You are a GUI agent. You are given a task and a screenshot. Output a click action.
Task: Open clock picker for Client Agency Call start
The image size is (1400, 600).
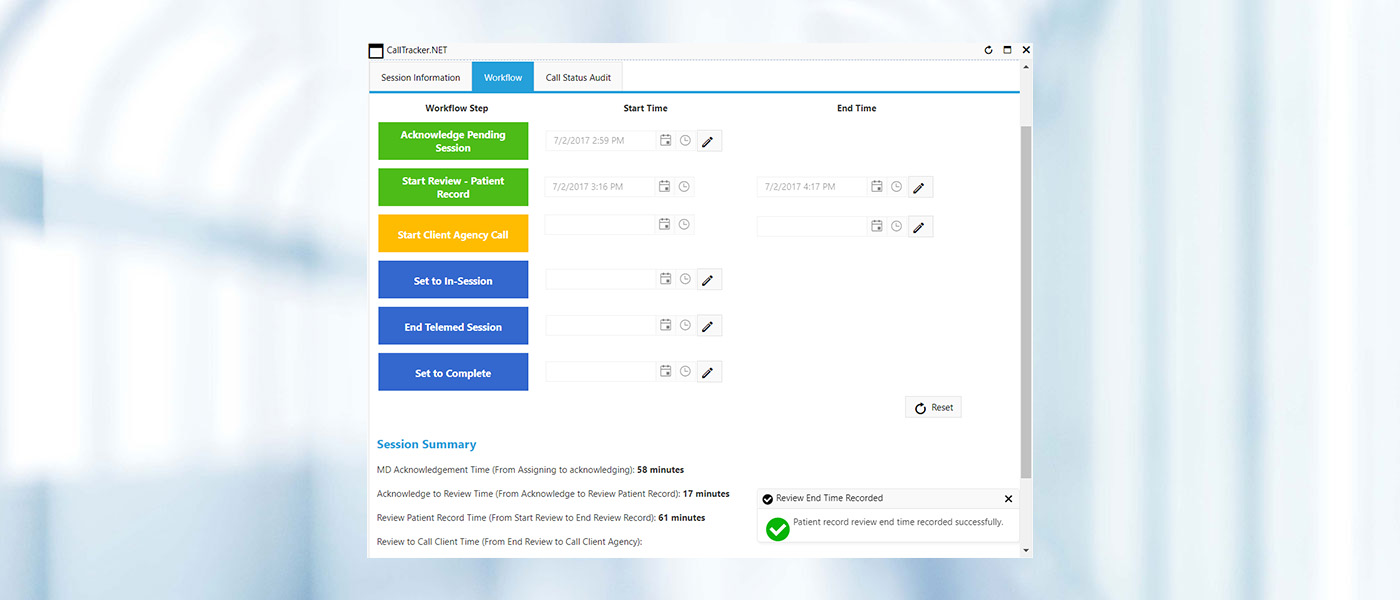click(684, 225)
